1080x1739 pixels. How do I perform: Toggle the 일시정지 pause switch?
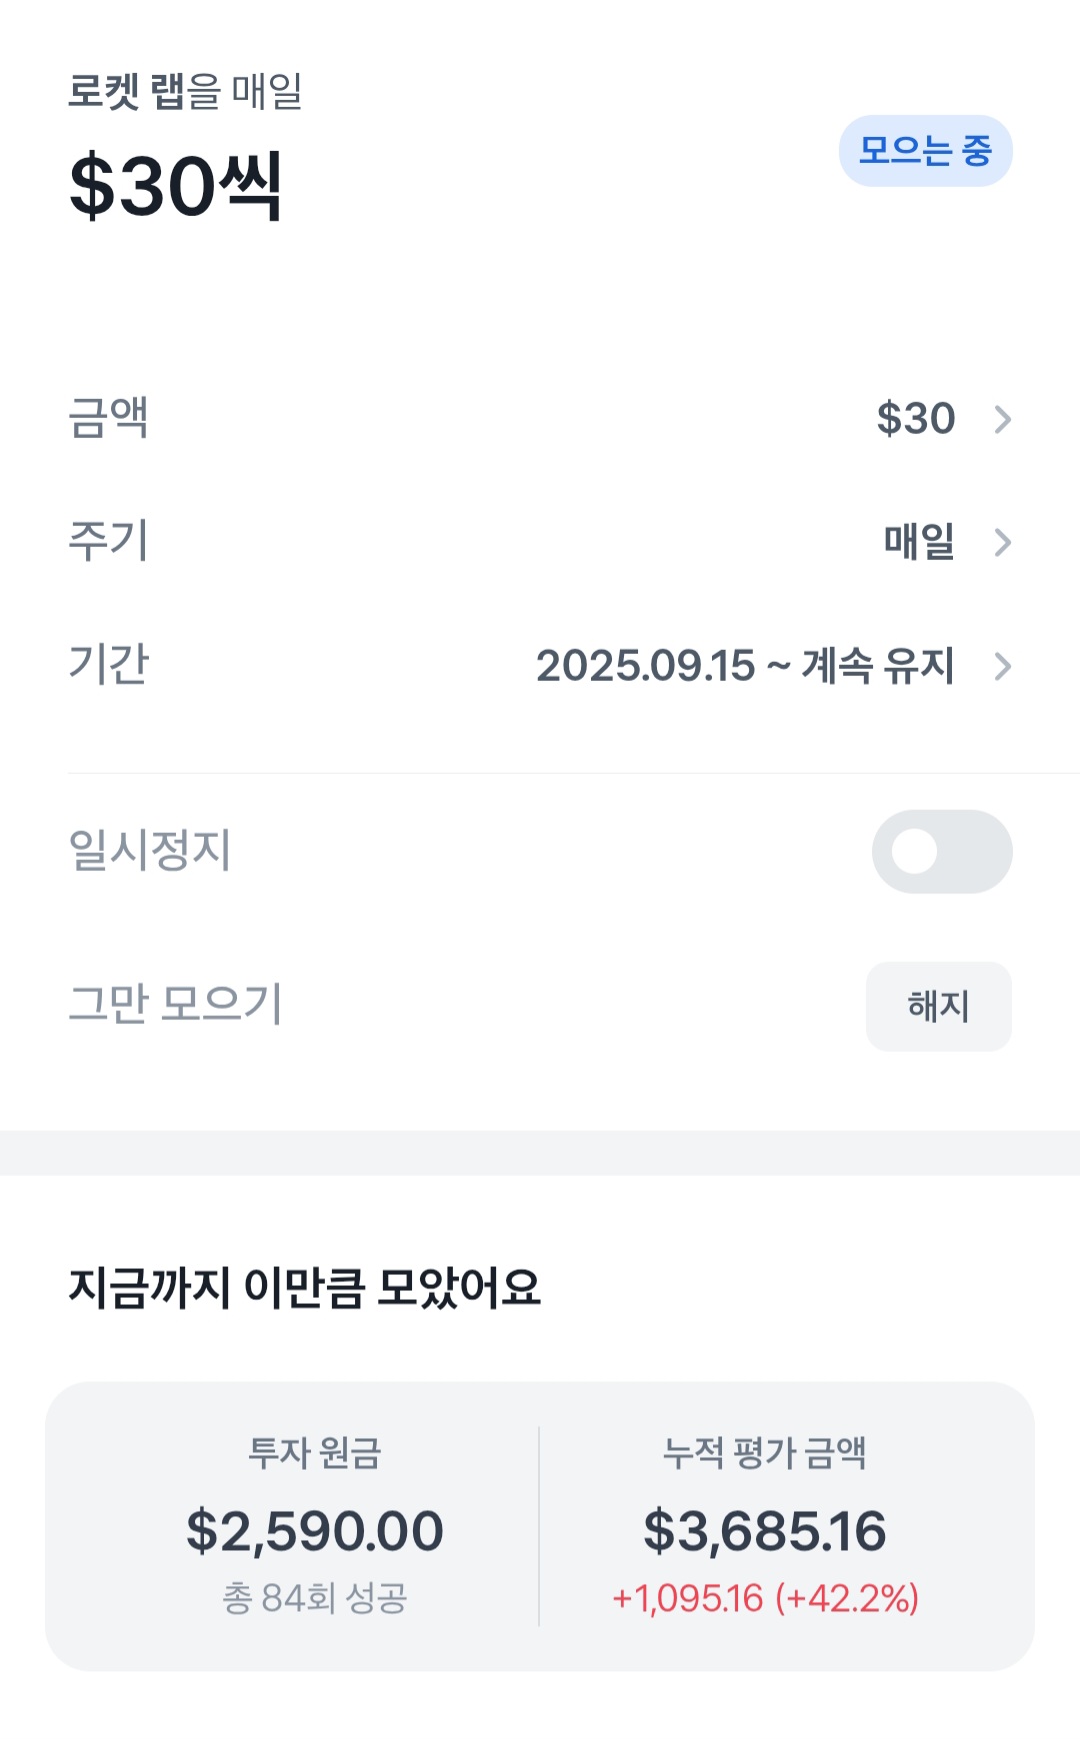(x=941, y=851)
